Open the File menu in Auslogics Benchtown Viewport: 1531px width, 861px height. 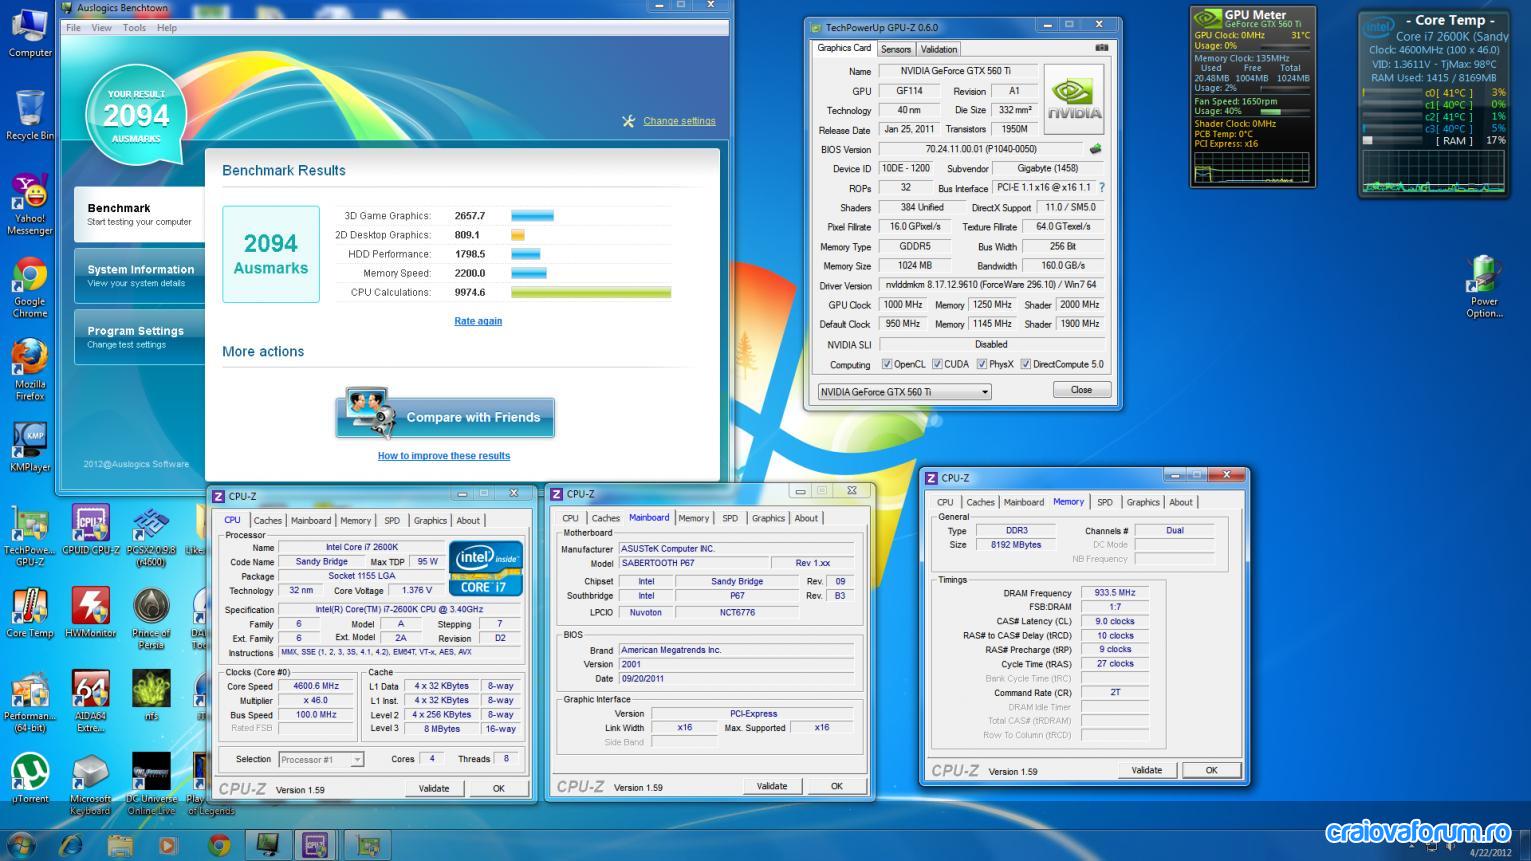click(x=73, y=28)
